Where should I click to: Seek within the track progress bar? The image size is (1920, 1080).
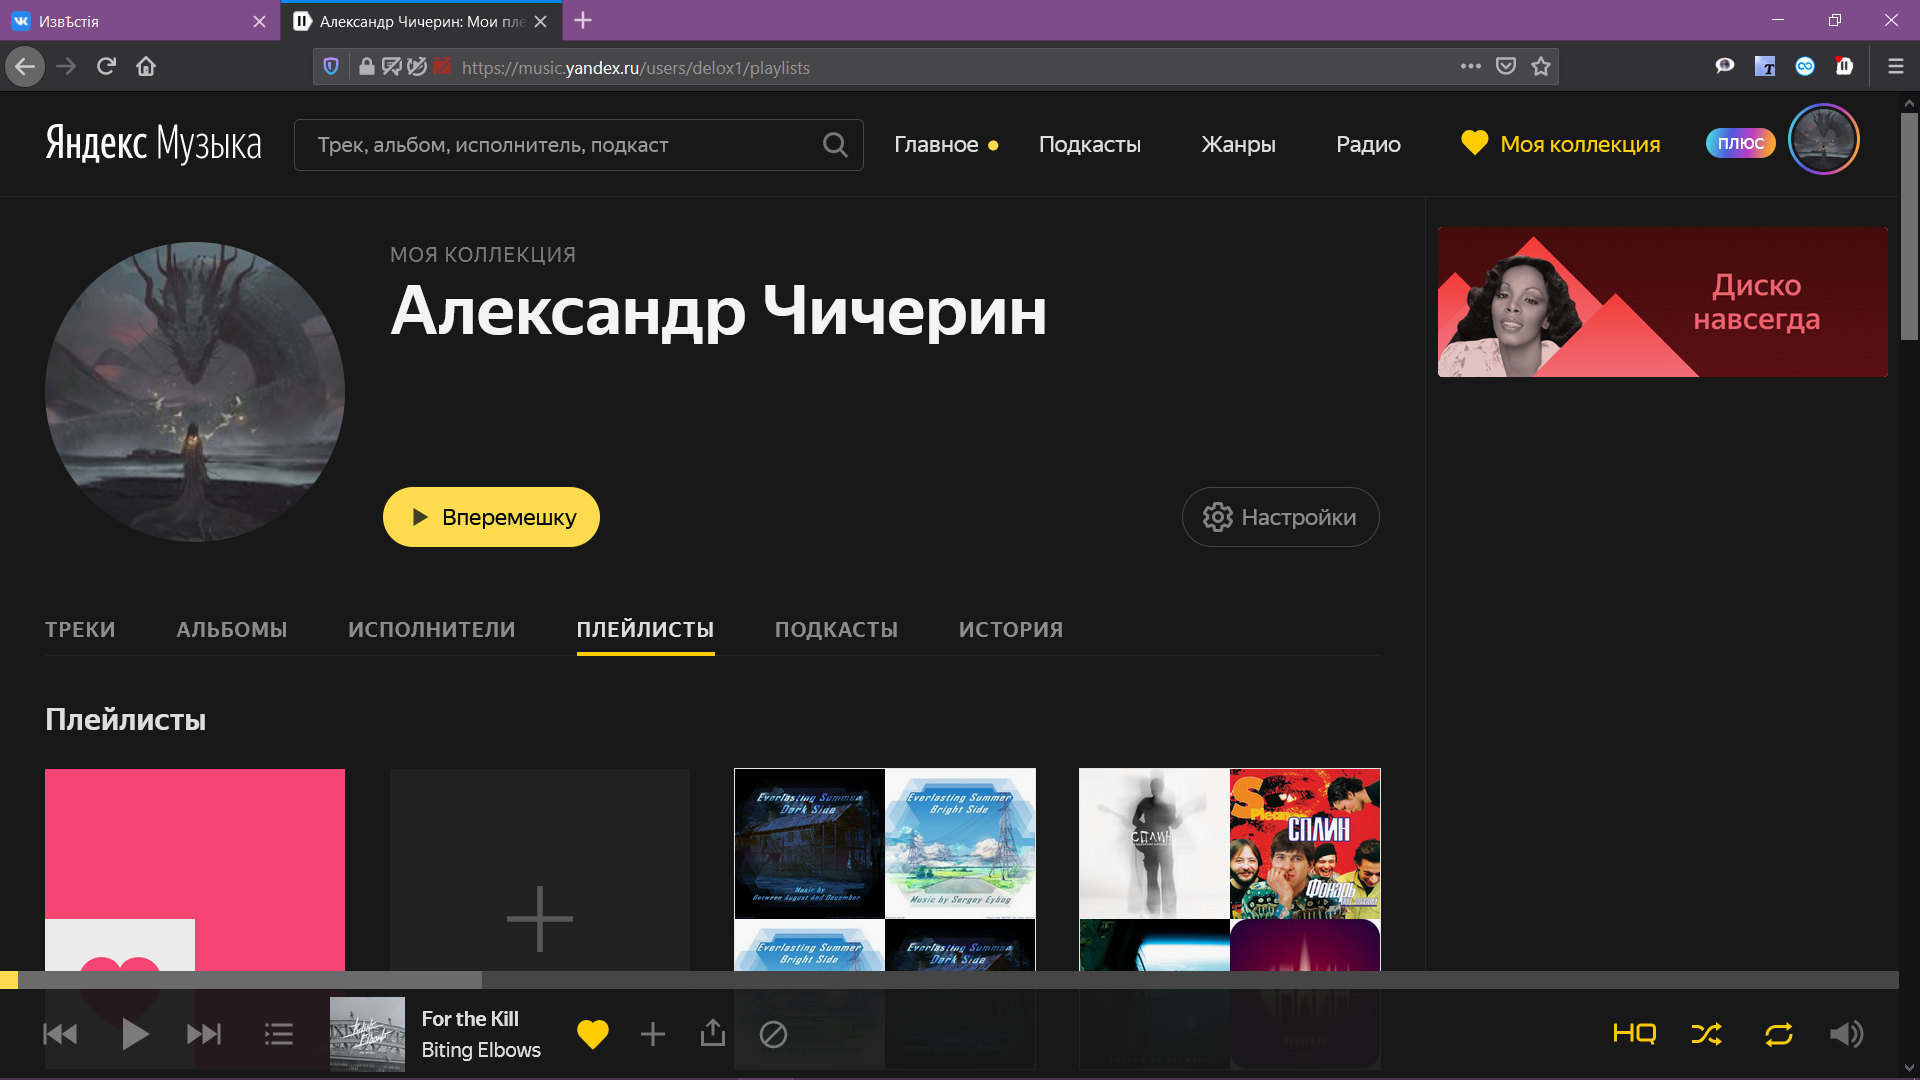pos(950,980)
